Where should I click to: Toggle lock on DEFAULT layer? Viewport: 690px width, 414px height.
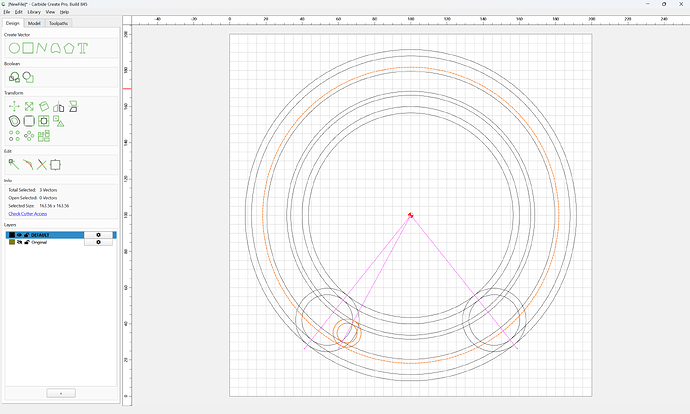coord(26,235)
